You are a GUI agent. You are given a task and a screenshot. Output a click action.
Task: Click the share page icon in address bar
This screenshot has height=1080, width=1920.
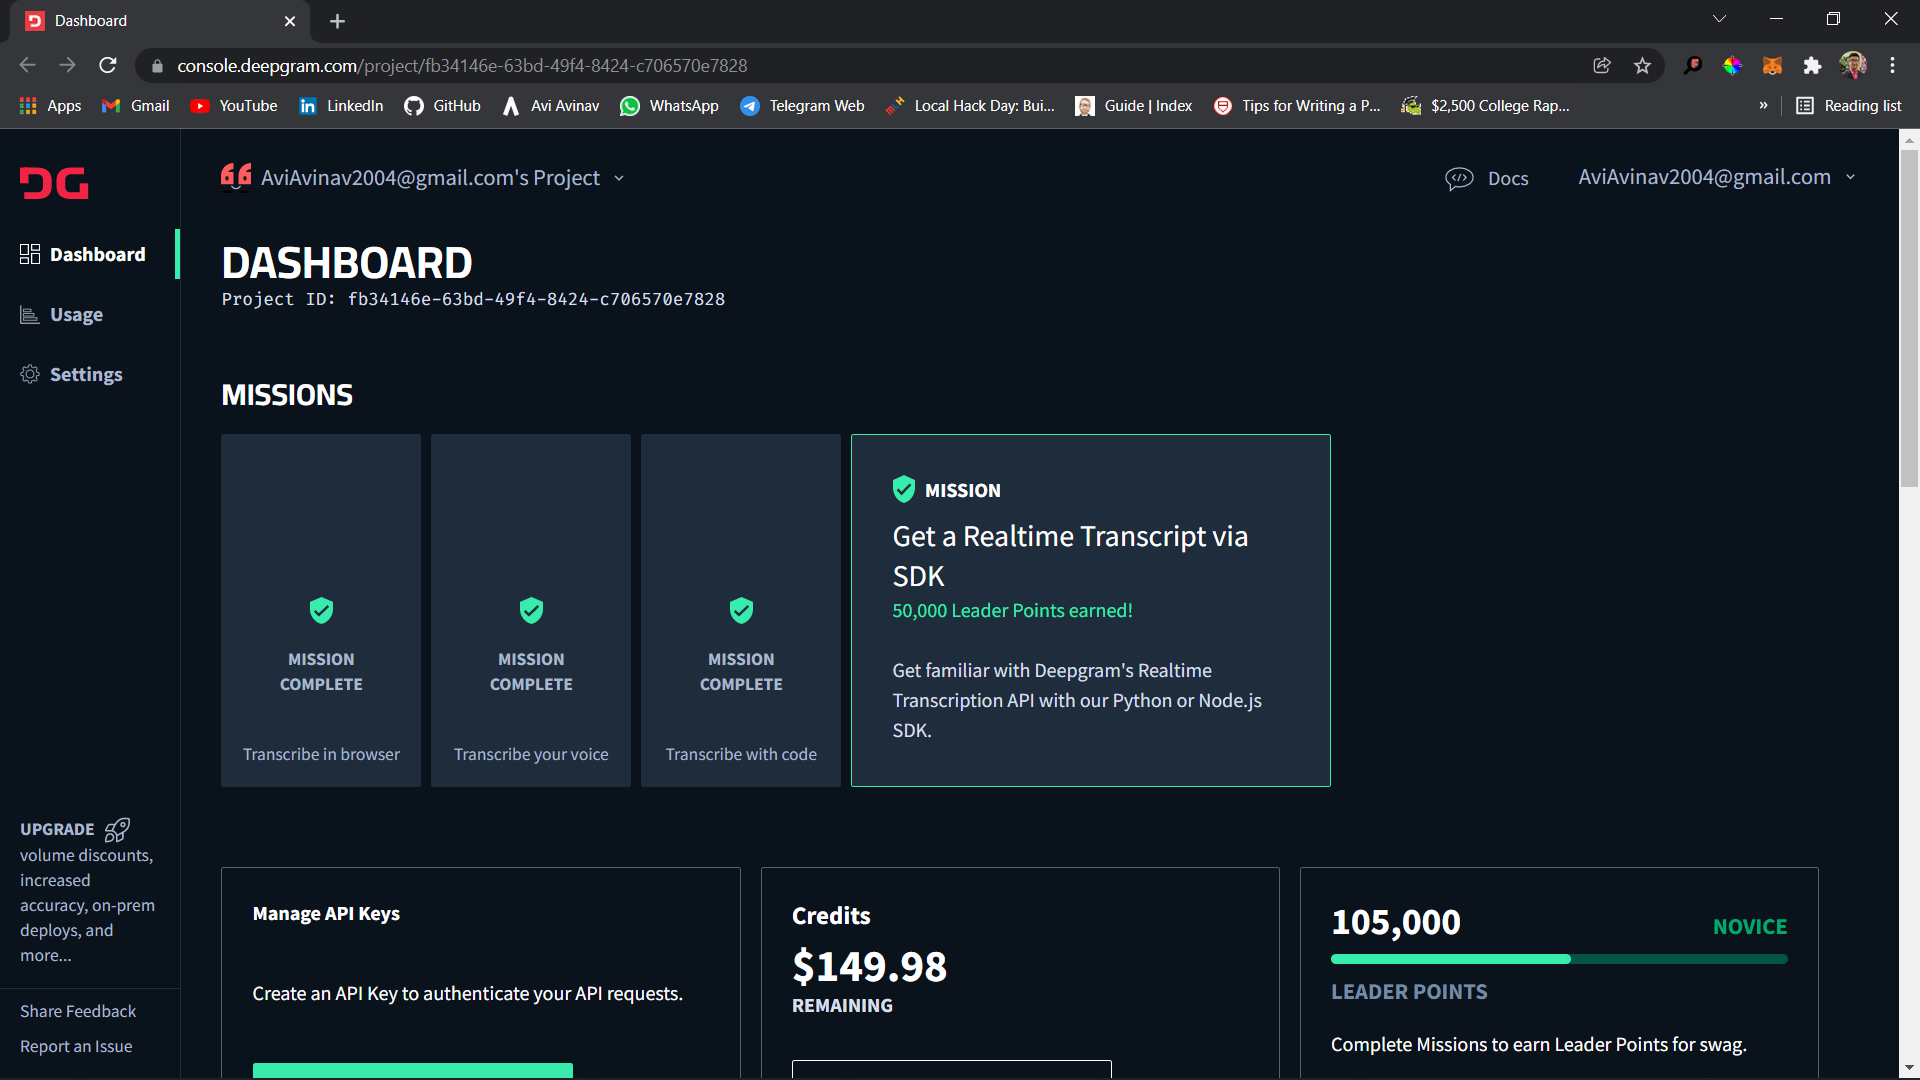[1602, 66]
